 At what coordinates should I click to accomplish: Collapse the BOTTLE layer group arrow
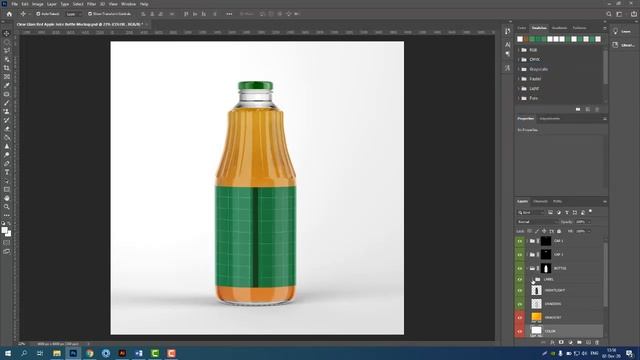point(527,268)
